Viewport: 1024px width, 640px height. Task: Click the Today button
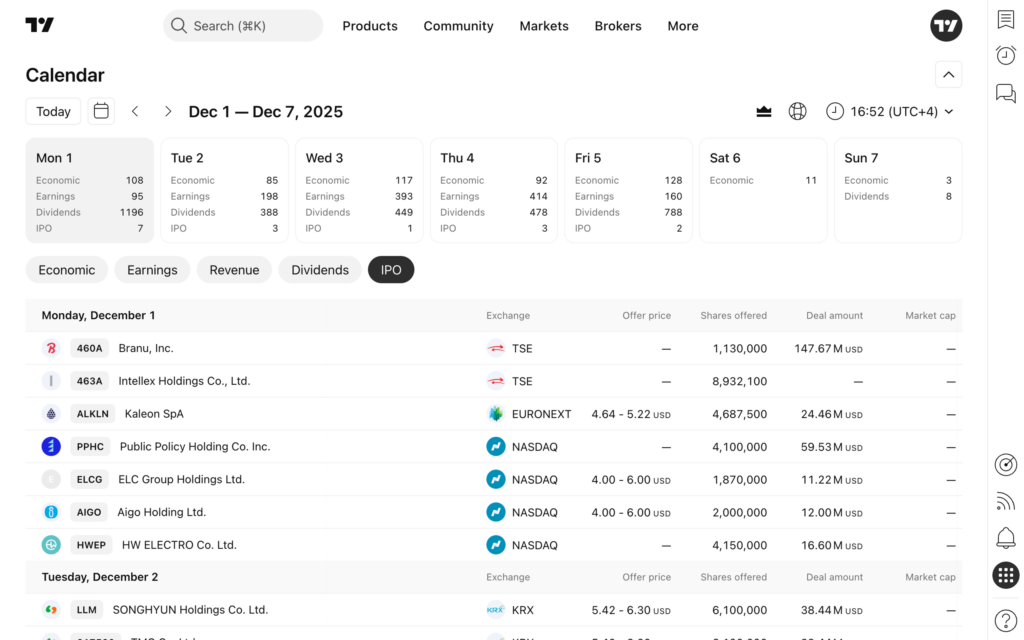coord(53,111)
